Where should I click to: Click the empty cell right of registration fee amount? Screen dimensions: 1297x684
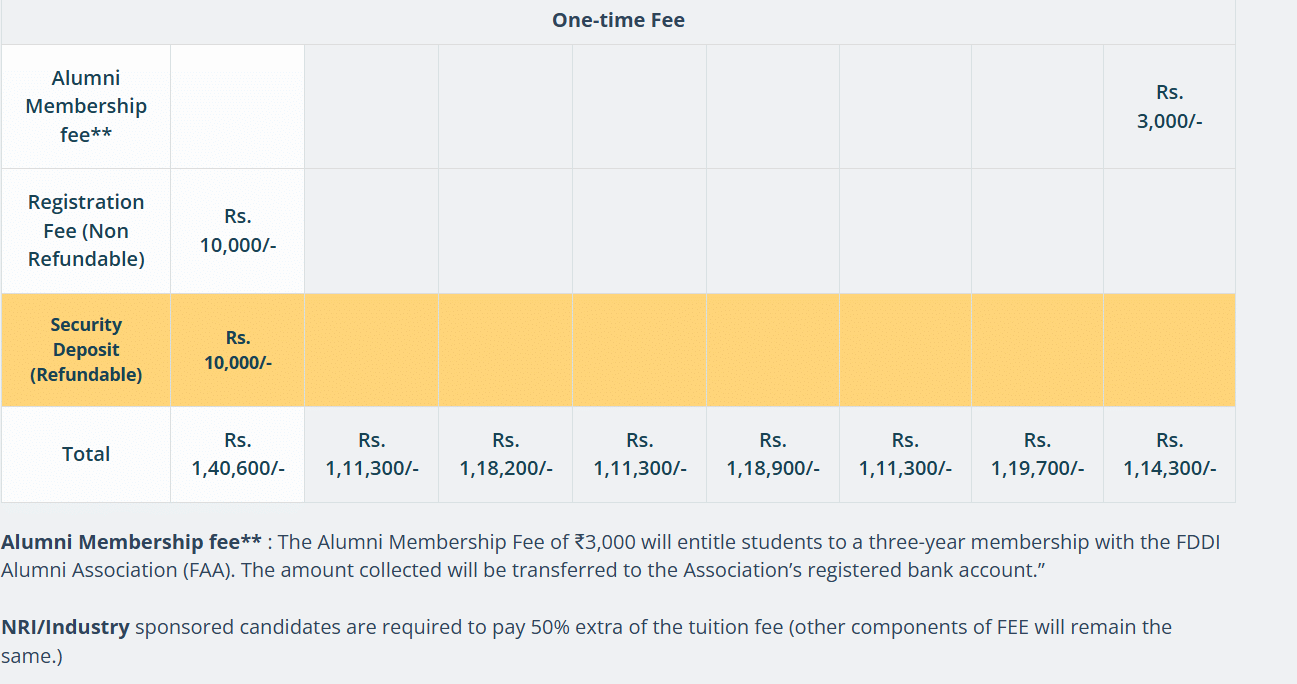[371, 230]
